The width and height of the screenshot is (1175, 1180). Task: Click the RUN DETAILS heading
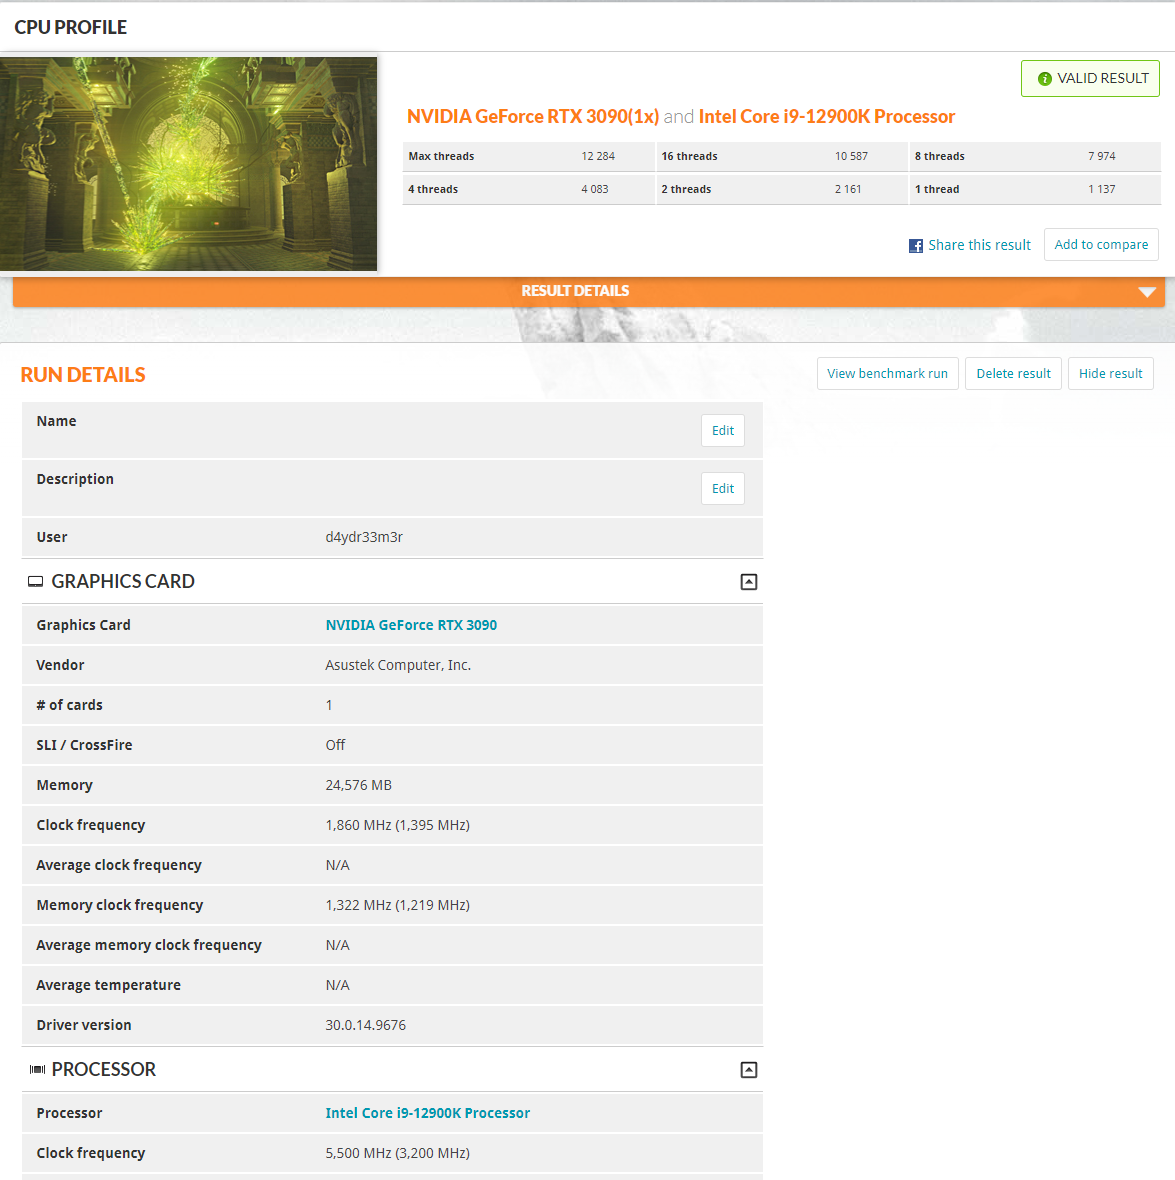point(83,375)
